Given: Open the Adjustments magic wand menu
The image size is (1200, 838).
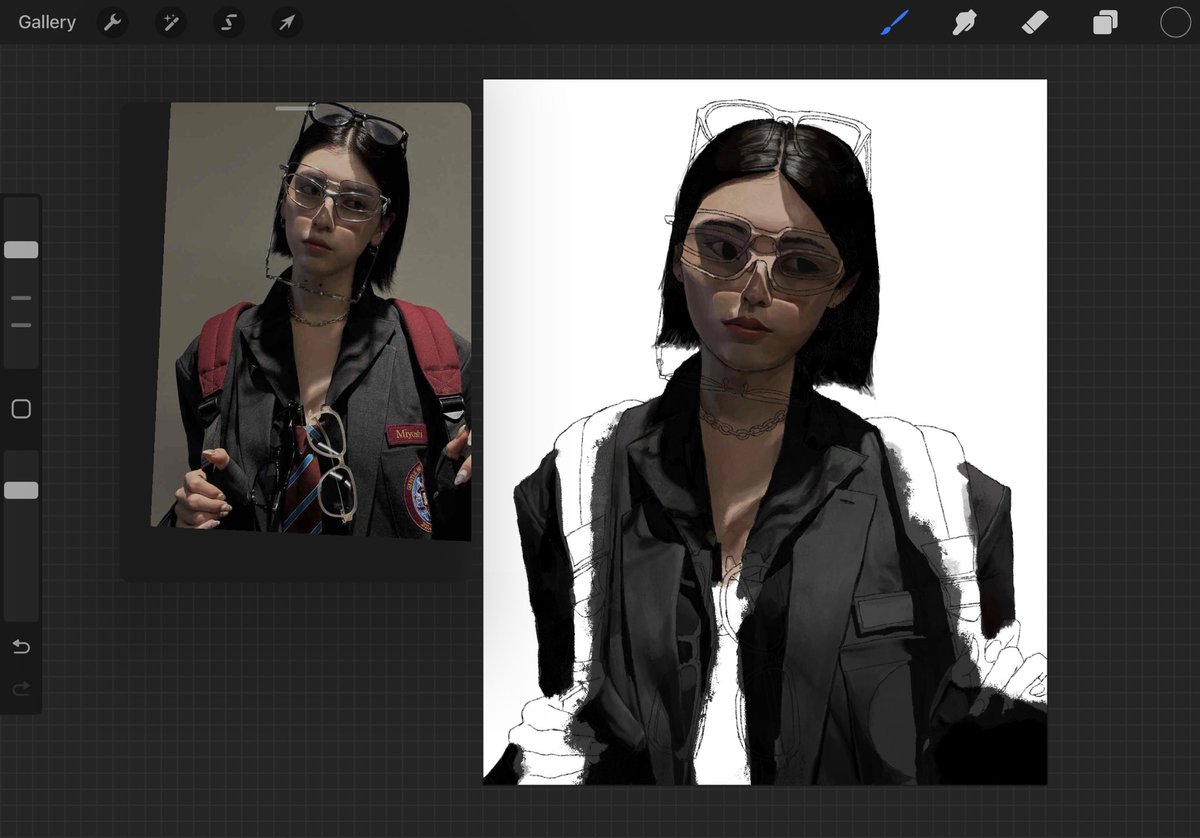Looking at the screenshot, I should click(x=171, y=22).
